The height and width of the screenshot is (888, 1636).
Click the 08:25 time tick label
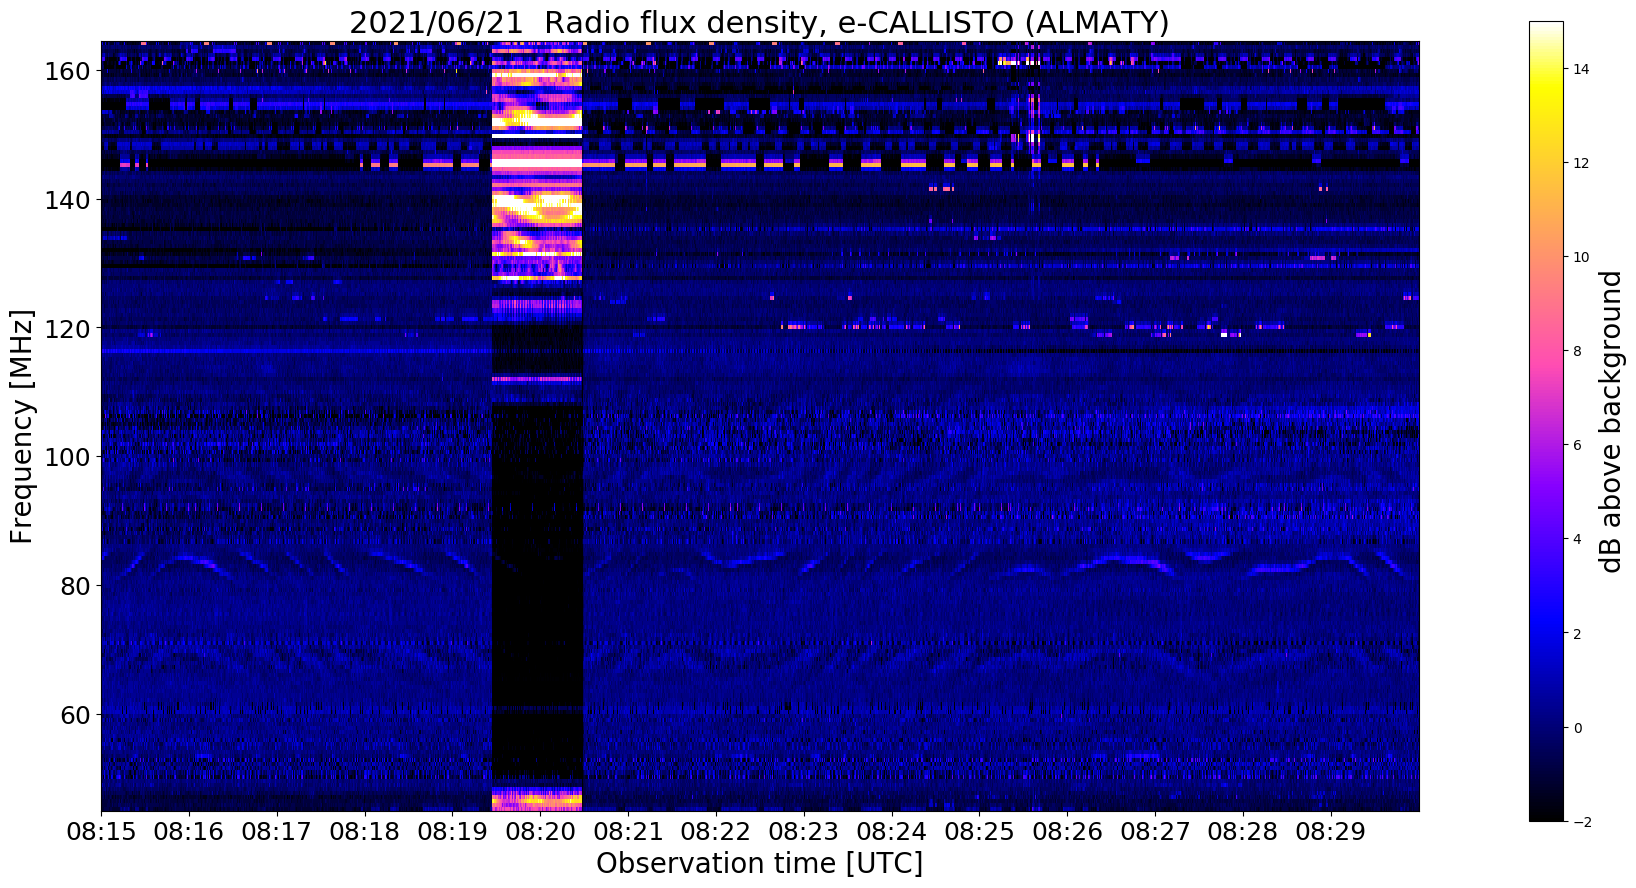(980, 831)
